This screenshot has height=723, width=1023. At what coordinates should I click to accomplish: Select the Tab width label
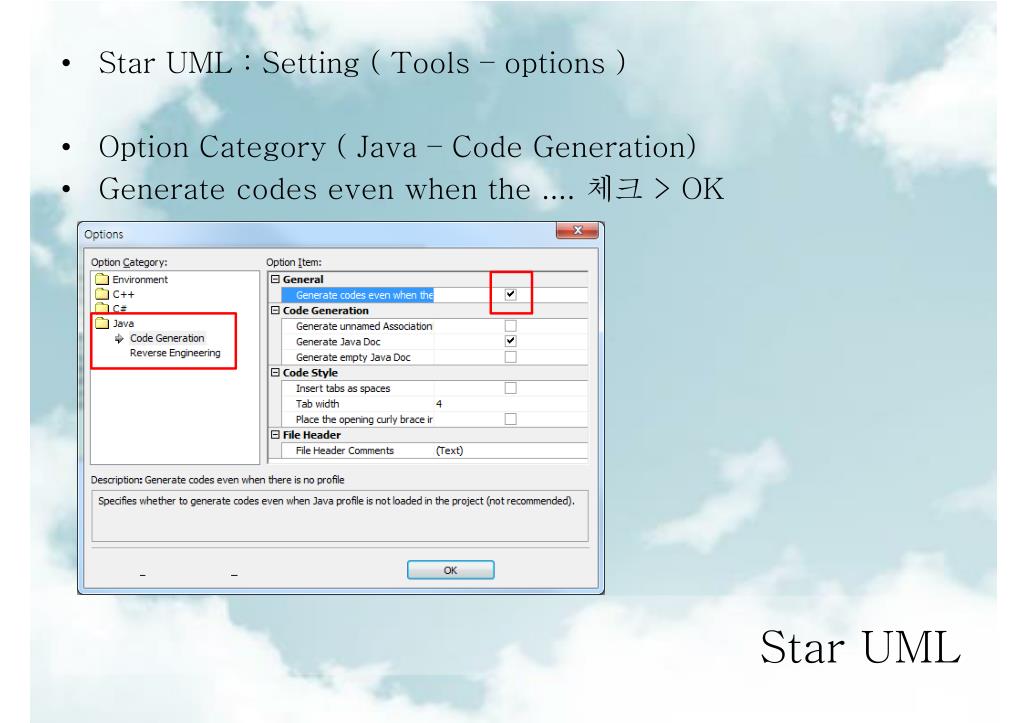click(x=317, y=404)
